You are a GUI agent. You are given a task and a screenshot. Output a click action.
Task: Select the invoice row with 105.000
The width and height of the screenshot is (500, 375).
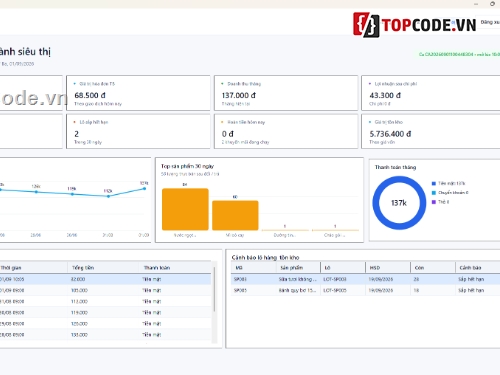pyautogui.click(x=105, y=290)
